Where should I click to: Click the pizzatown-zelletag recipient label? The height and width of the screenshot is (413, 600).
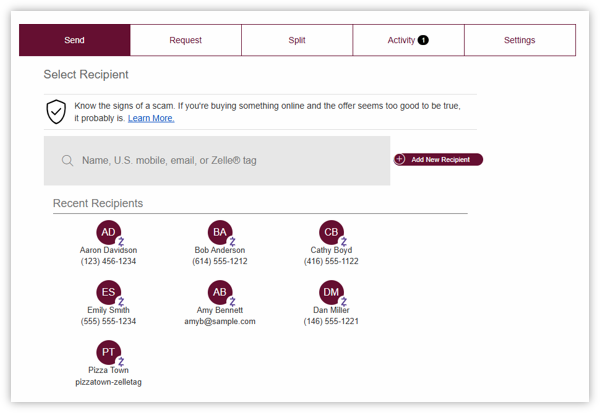108,382
